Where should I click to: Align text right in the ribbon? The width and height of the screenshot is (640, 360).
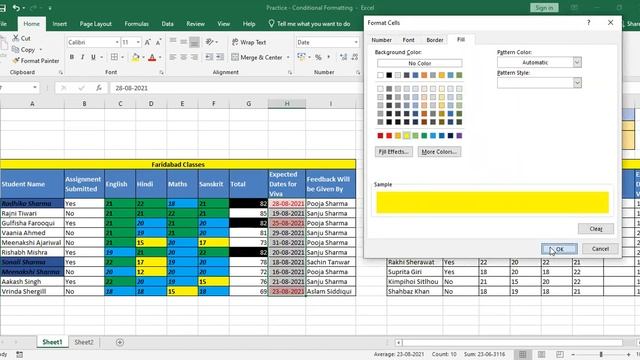(194, 57)
